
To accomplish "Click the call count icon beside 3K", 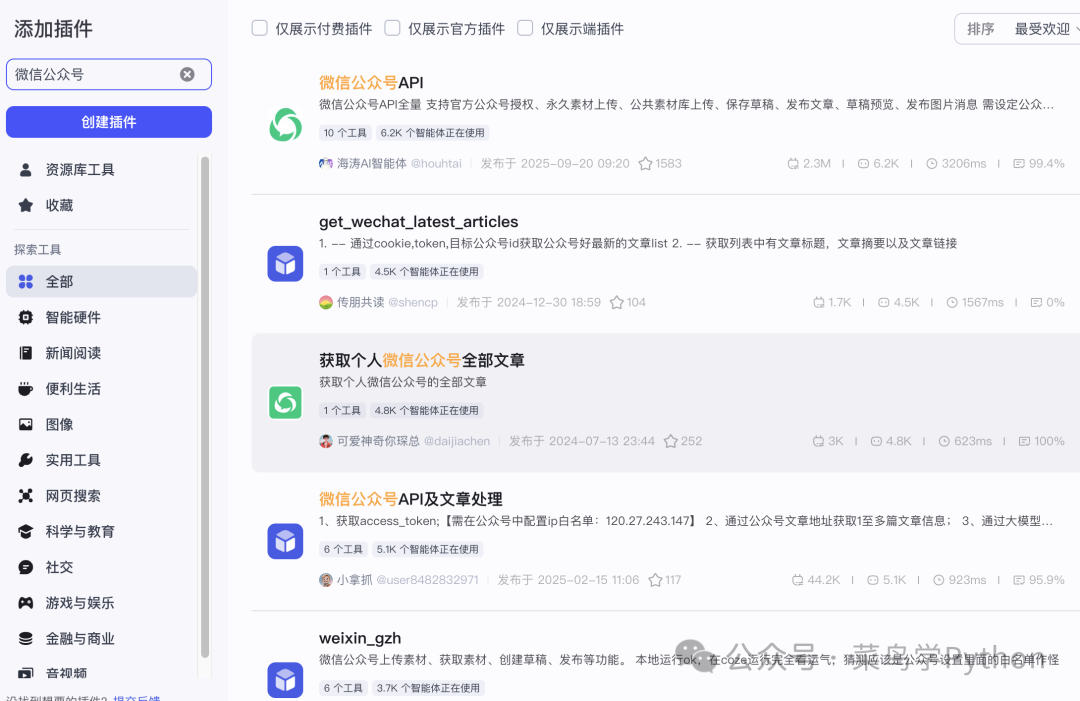I will tap(818, 441).
